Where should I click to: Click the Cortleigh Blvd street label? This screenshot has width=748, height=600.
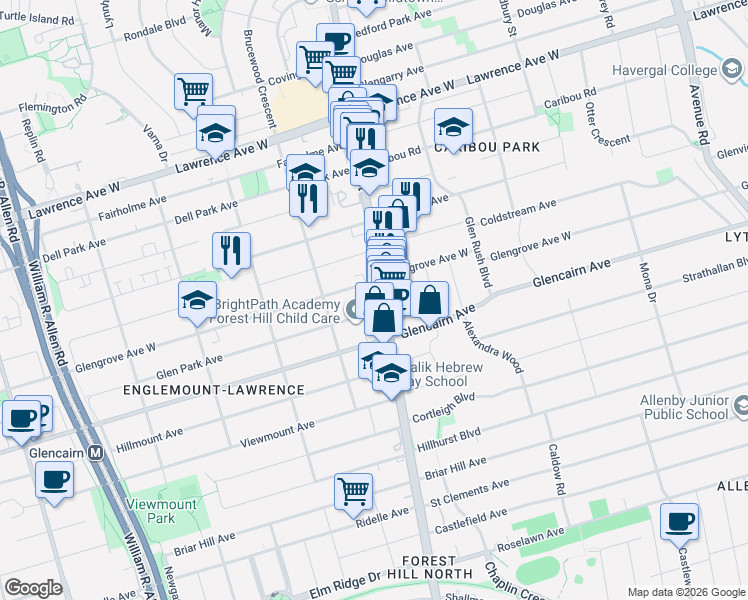(444, 407)
